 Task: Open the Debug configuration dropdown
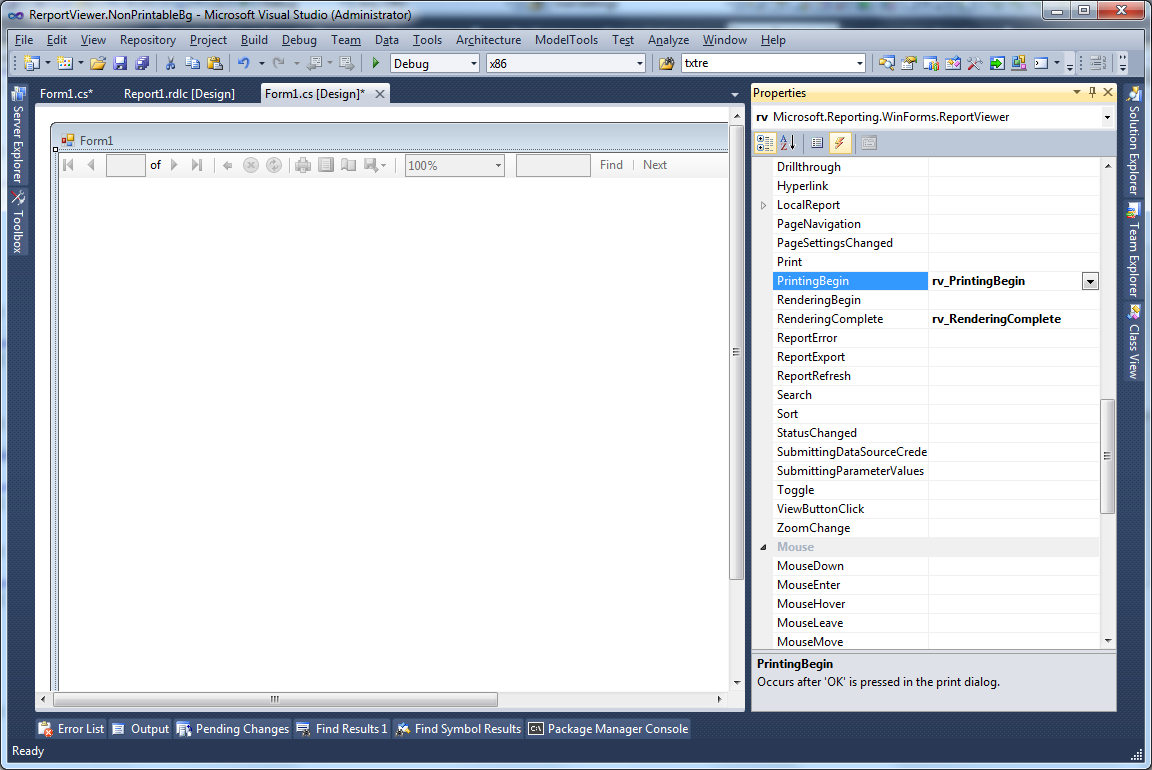pos(473,64)
